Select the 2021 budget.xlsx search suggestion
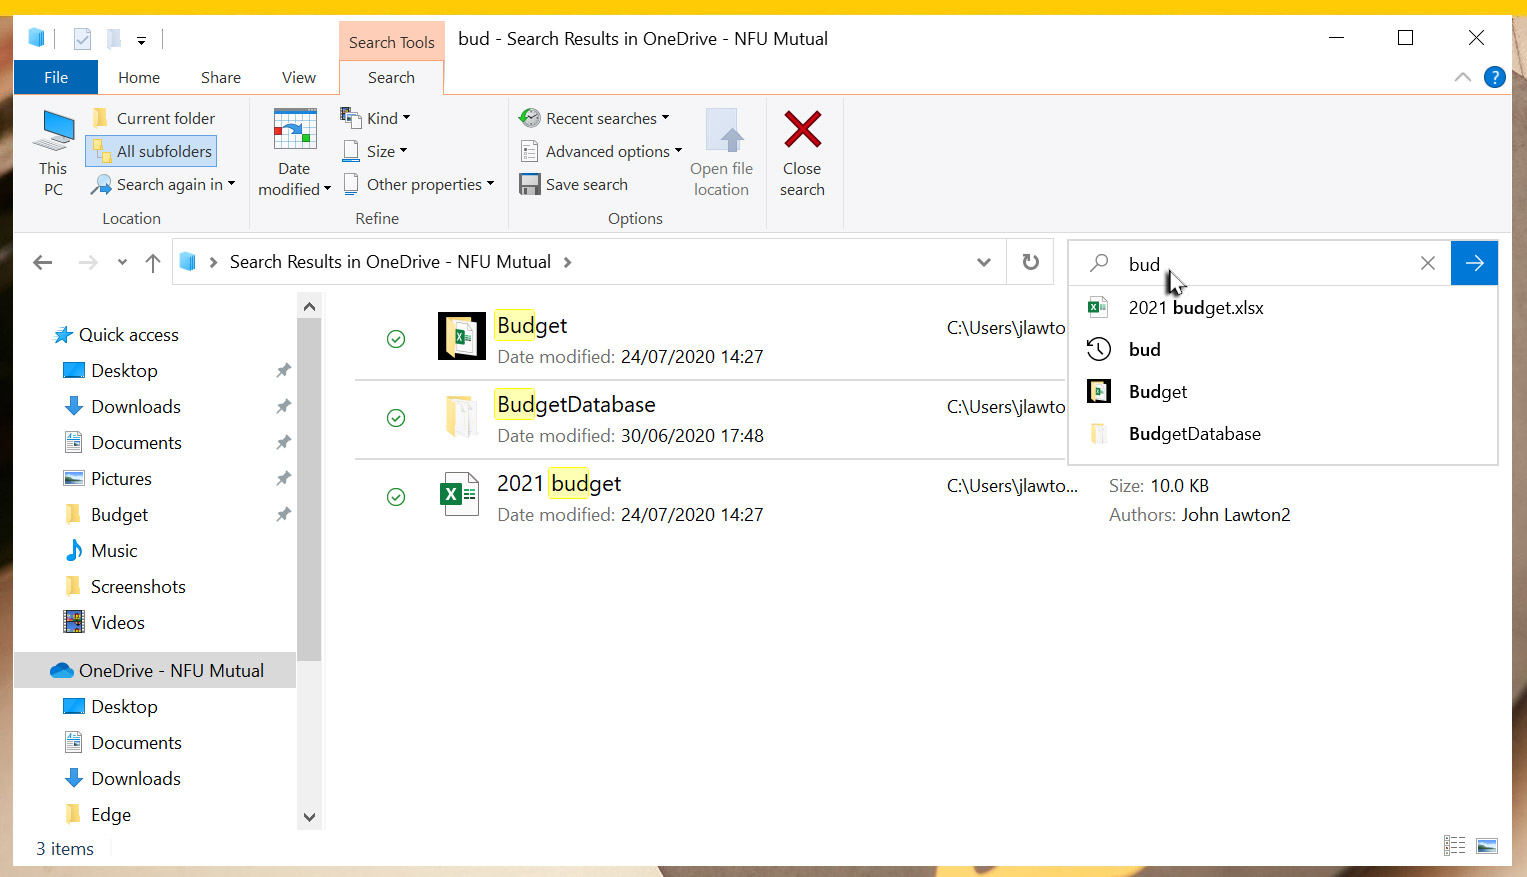The height and width of the screenshot is (877, 1527). (1195, 308)
